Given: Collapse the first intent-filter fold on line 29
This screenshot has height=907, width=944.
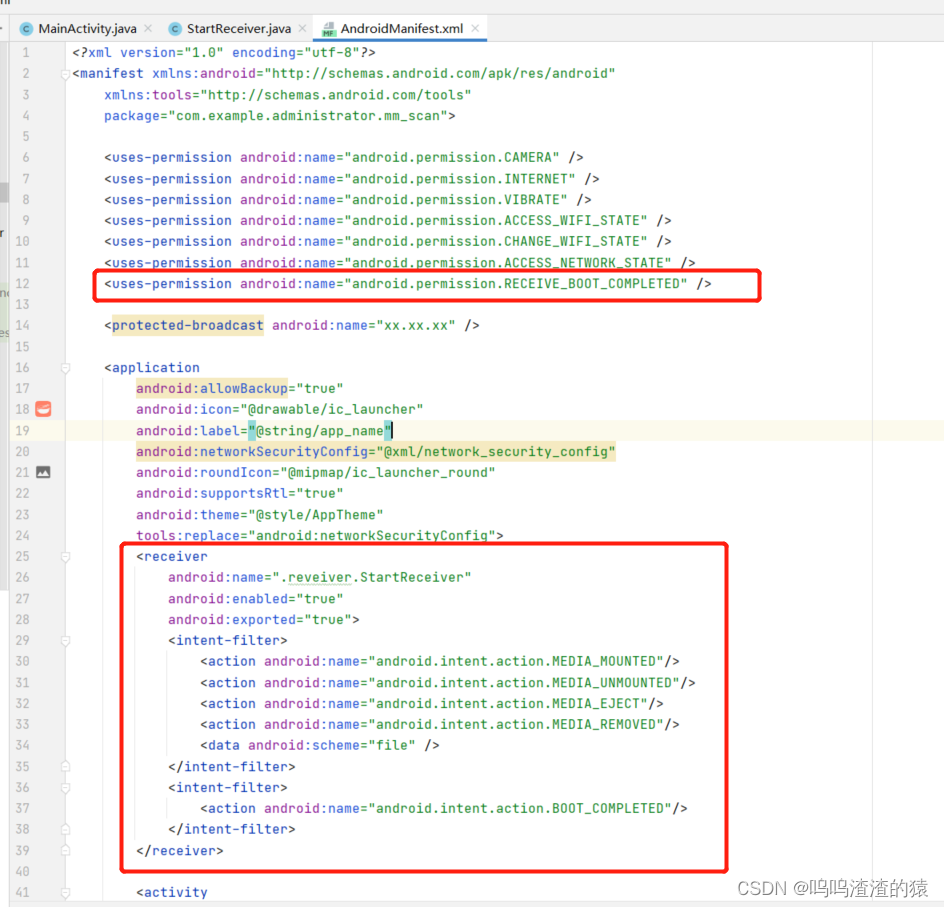Looking at the screenshot, I should coord(65,641).
